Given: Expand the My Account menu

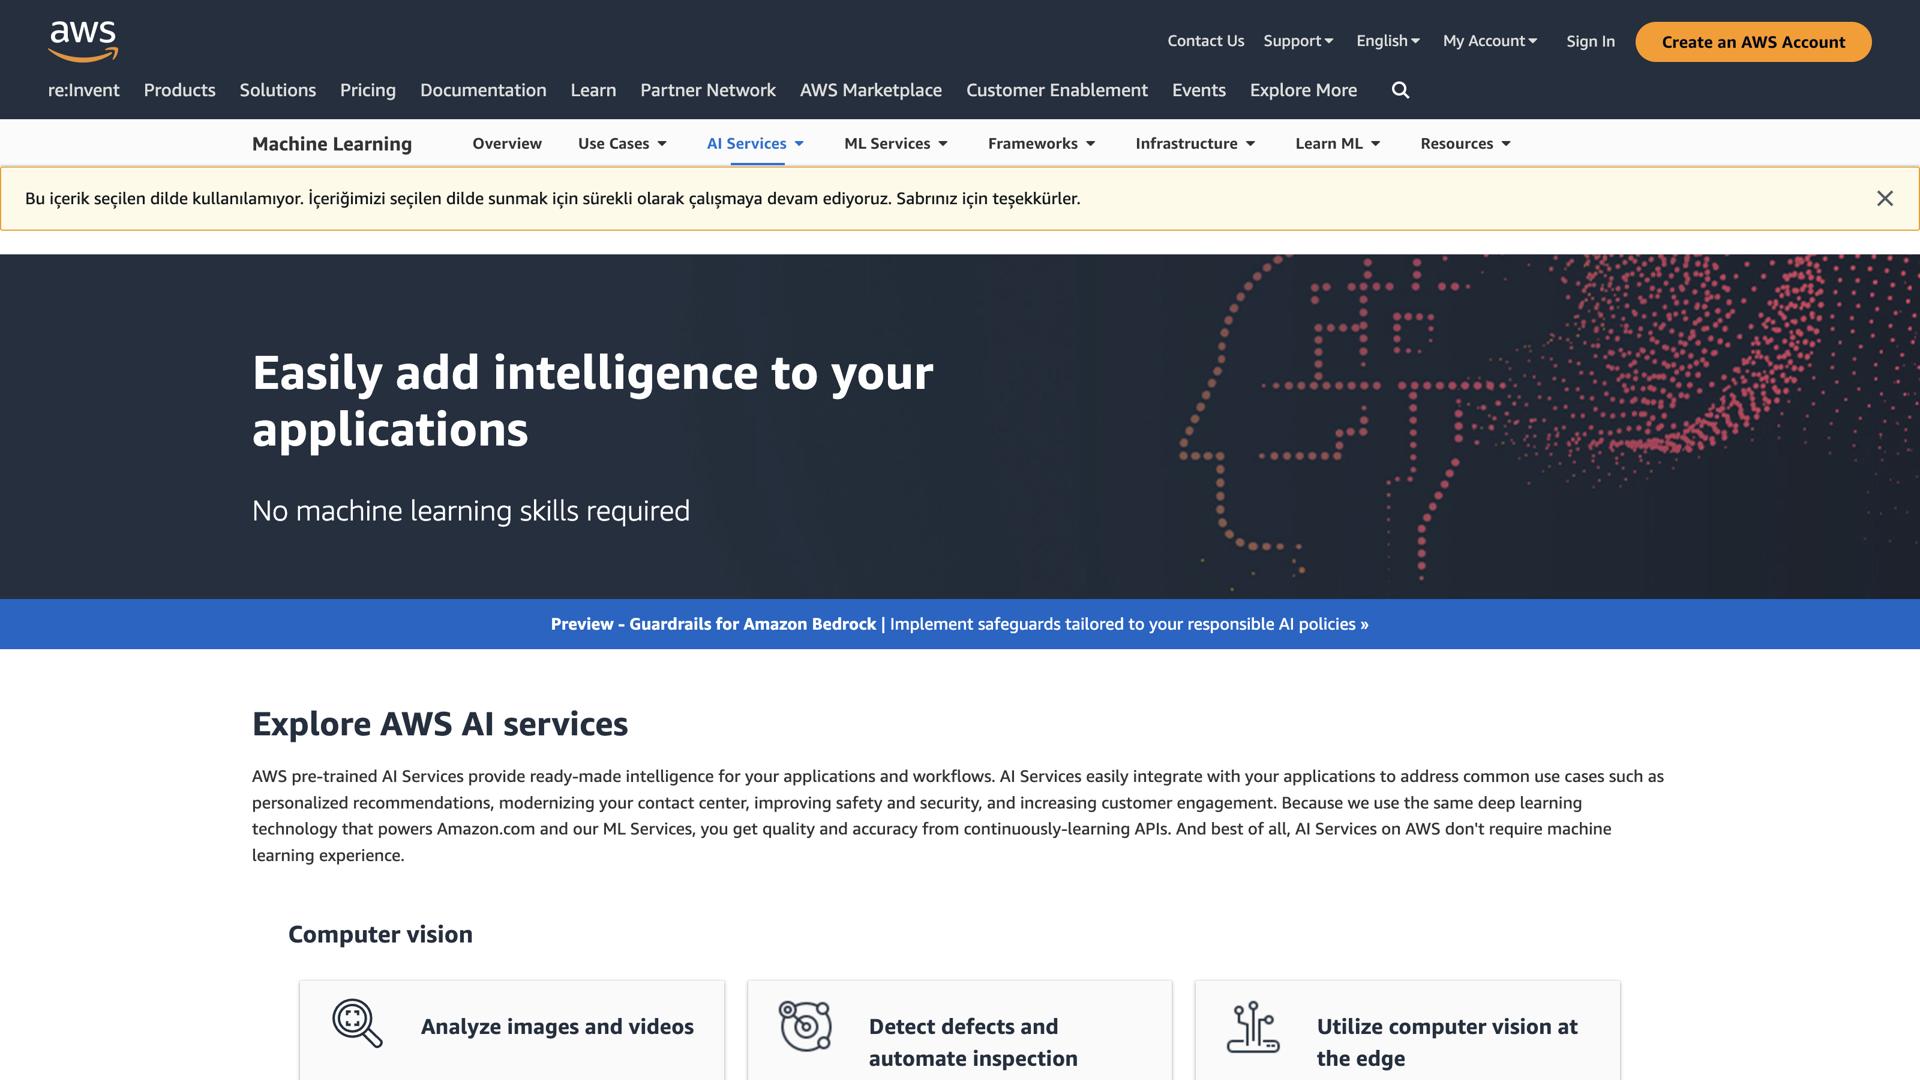Looking at the screenshot, I should (1489, 41).
